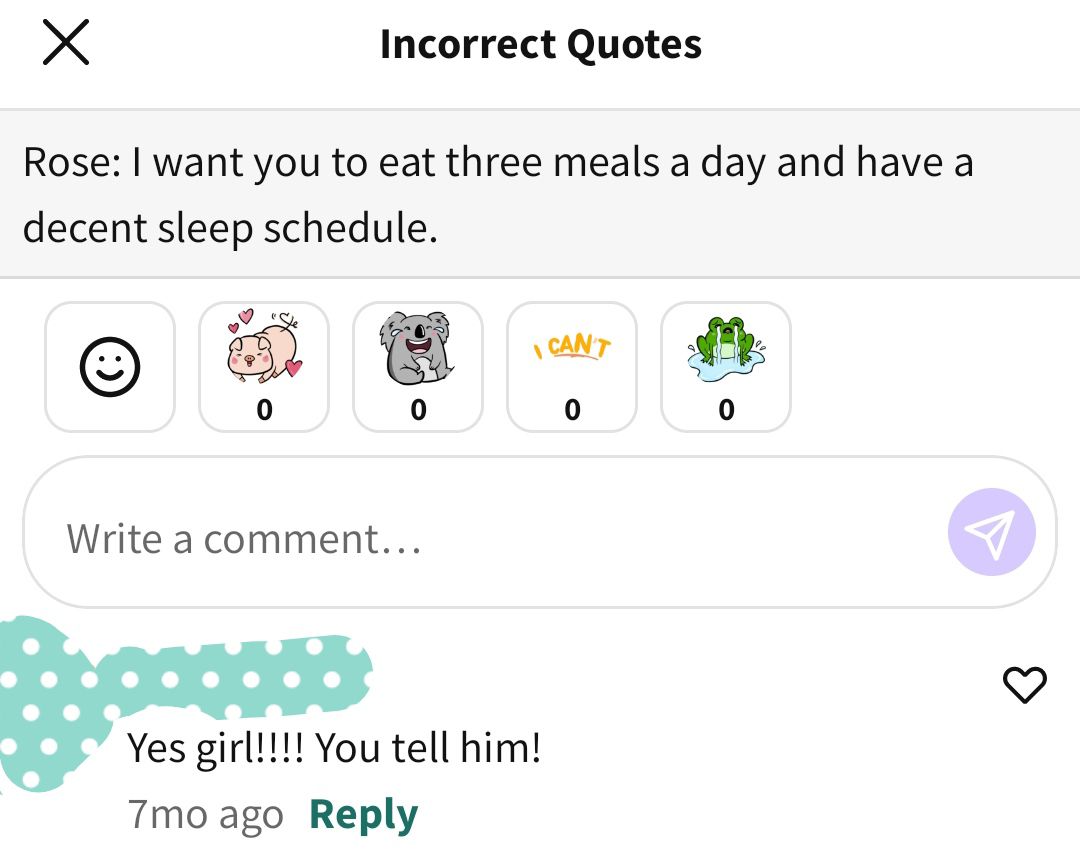React with the laughing koala sticker
The image size is (1080, 867).
tap(418, 367)
